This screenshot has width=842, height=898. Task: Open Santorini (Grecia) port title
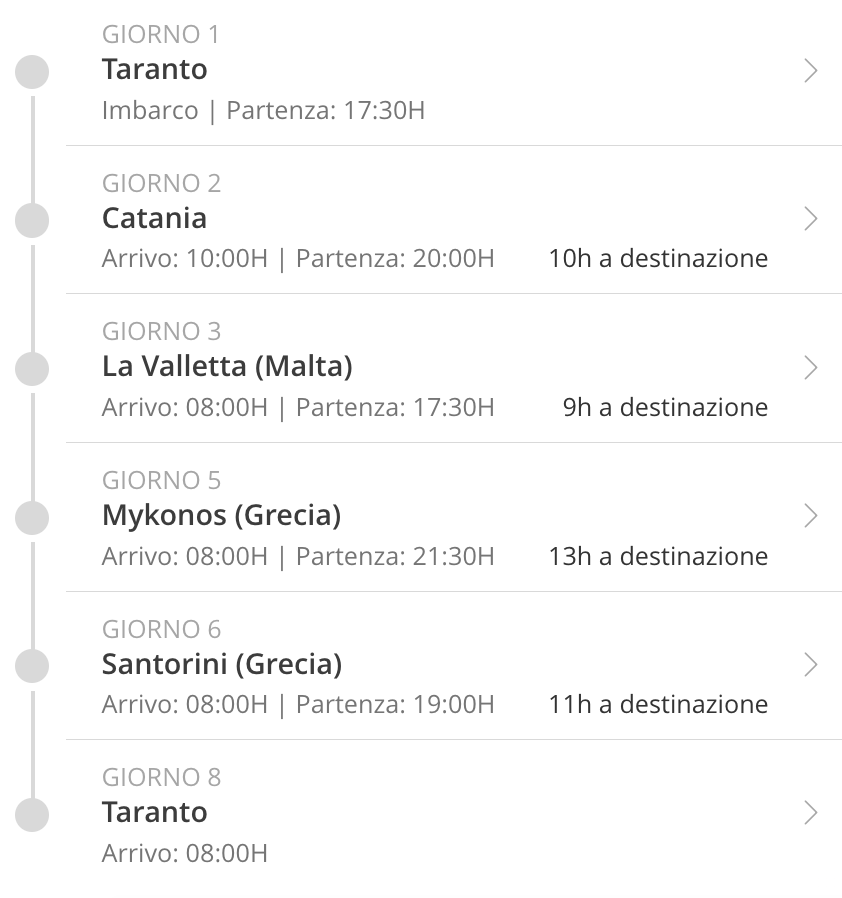coord(222,664)
